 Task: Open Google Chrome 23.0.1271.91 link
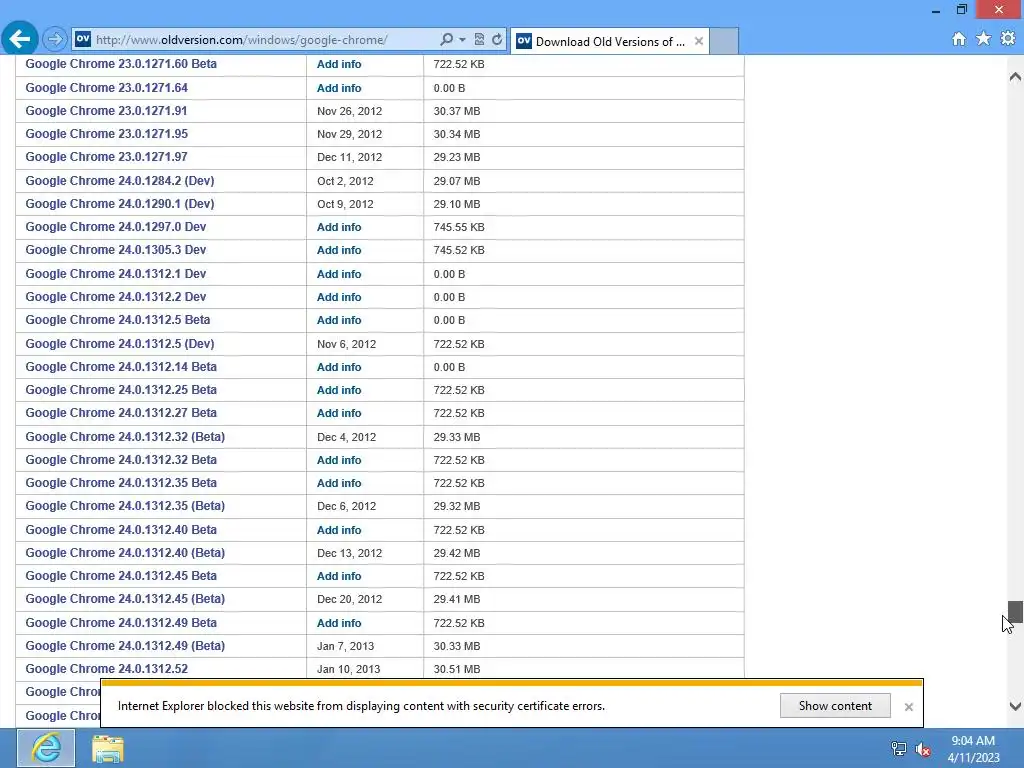pos(106,111)
